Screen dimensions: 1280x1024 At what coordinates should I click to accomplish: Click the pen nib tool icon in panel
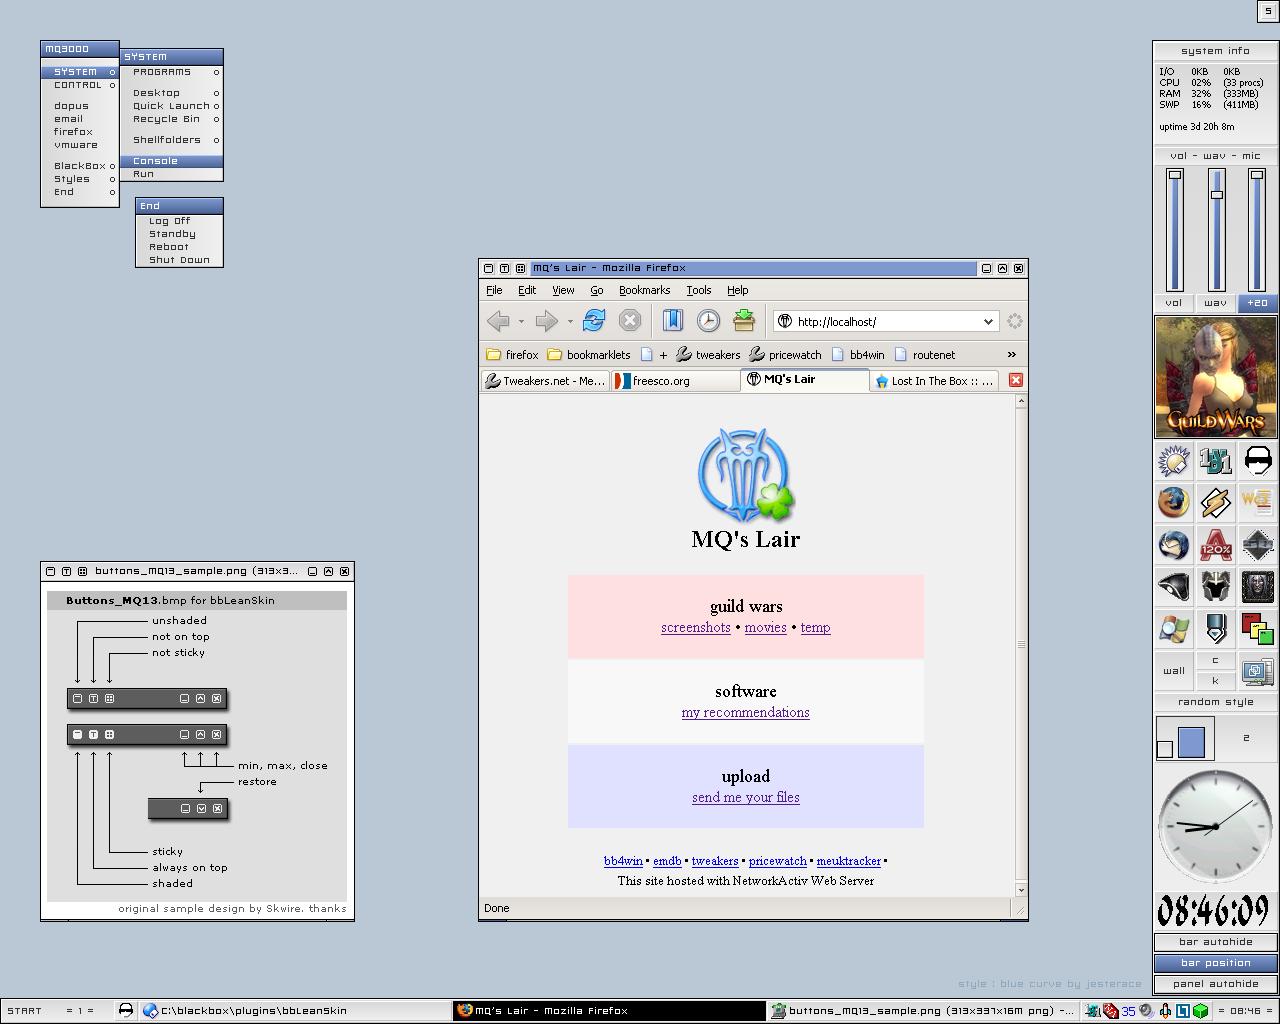pyautogui.click(x=1216, y=629)
